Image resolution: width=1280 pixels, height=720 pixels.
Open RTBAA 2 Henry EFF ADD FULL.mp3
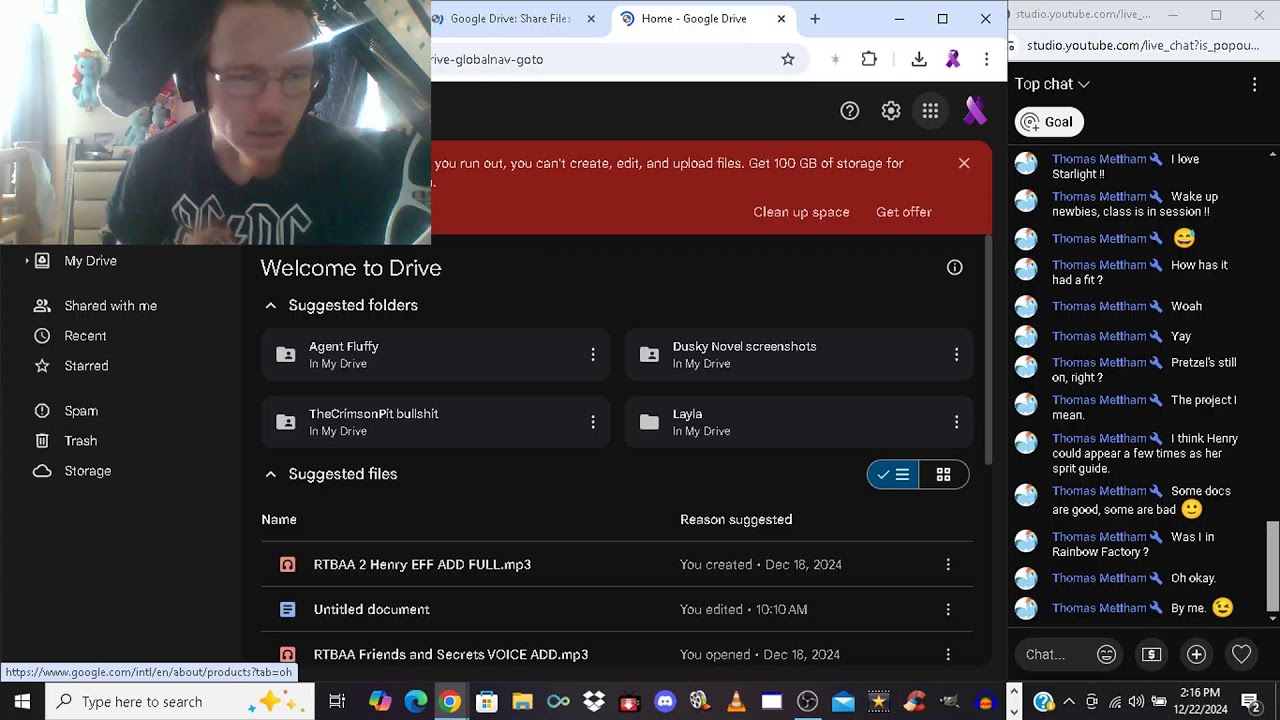pos(422,565)
